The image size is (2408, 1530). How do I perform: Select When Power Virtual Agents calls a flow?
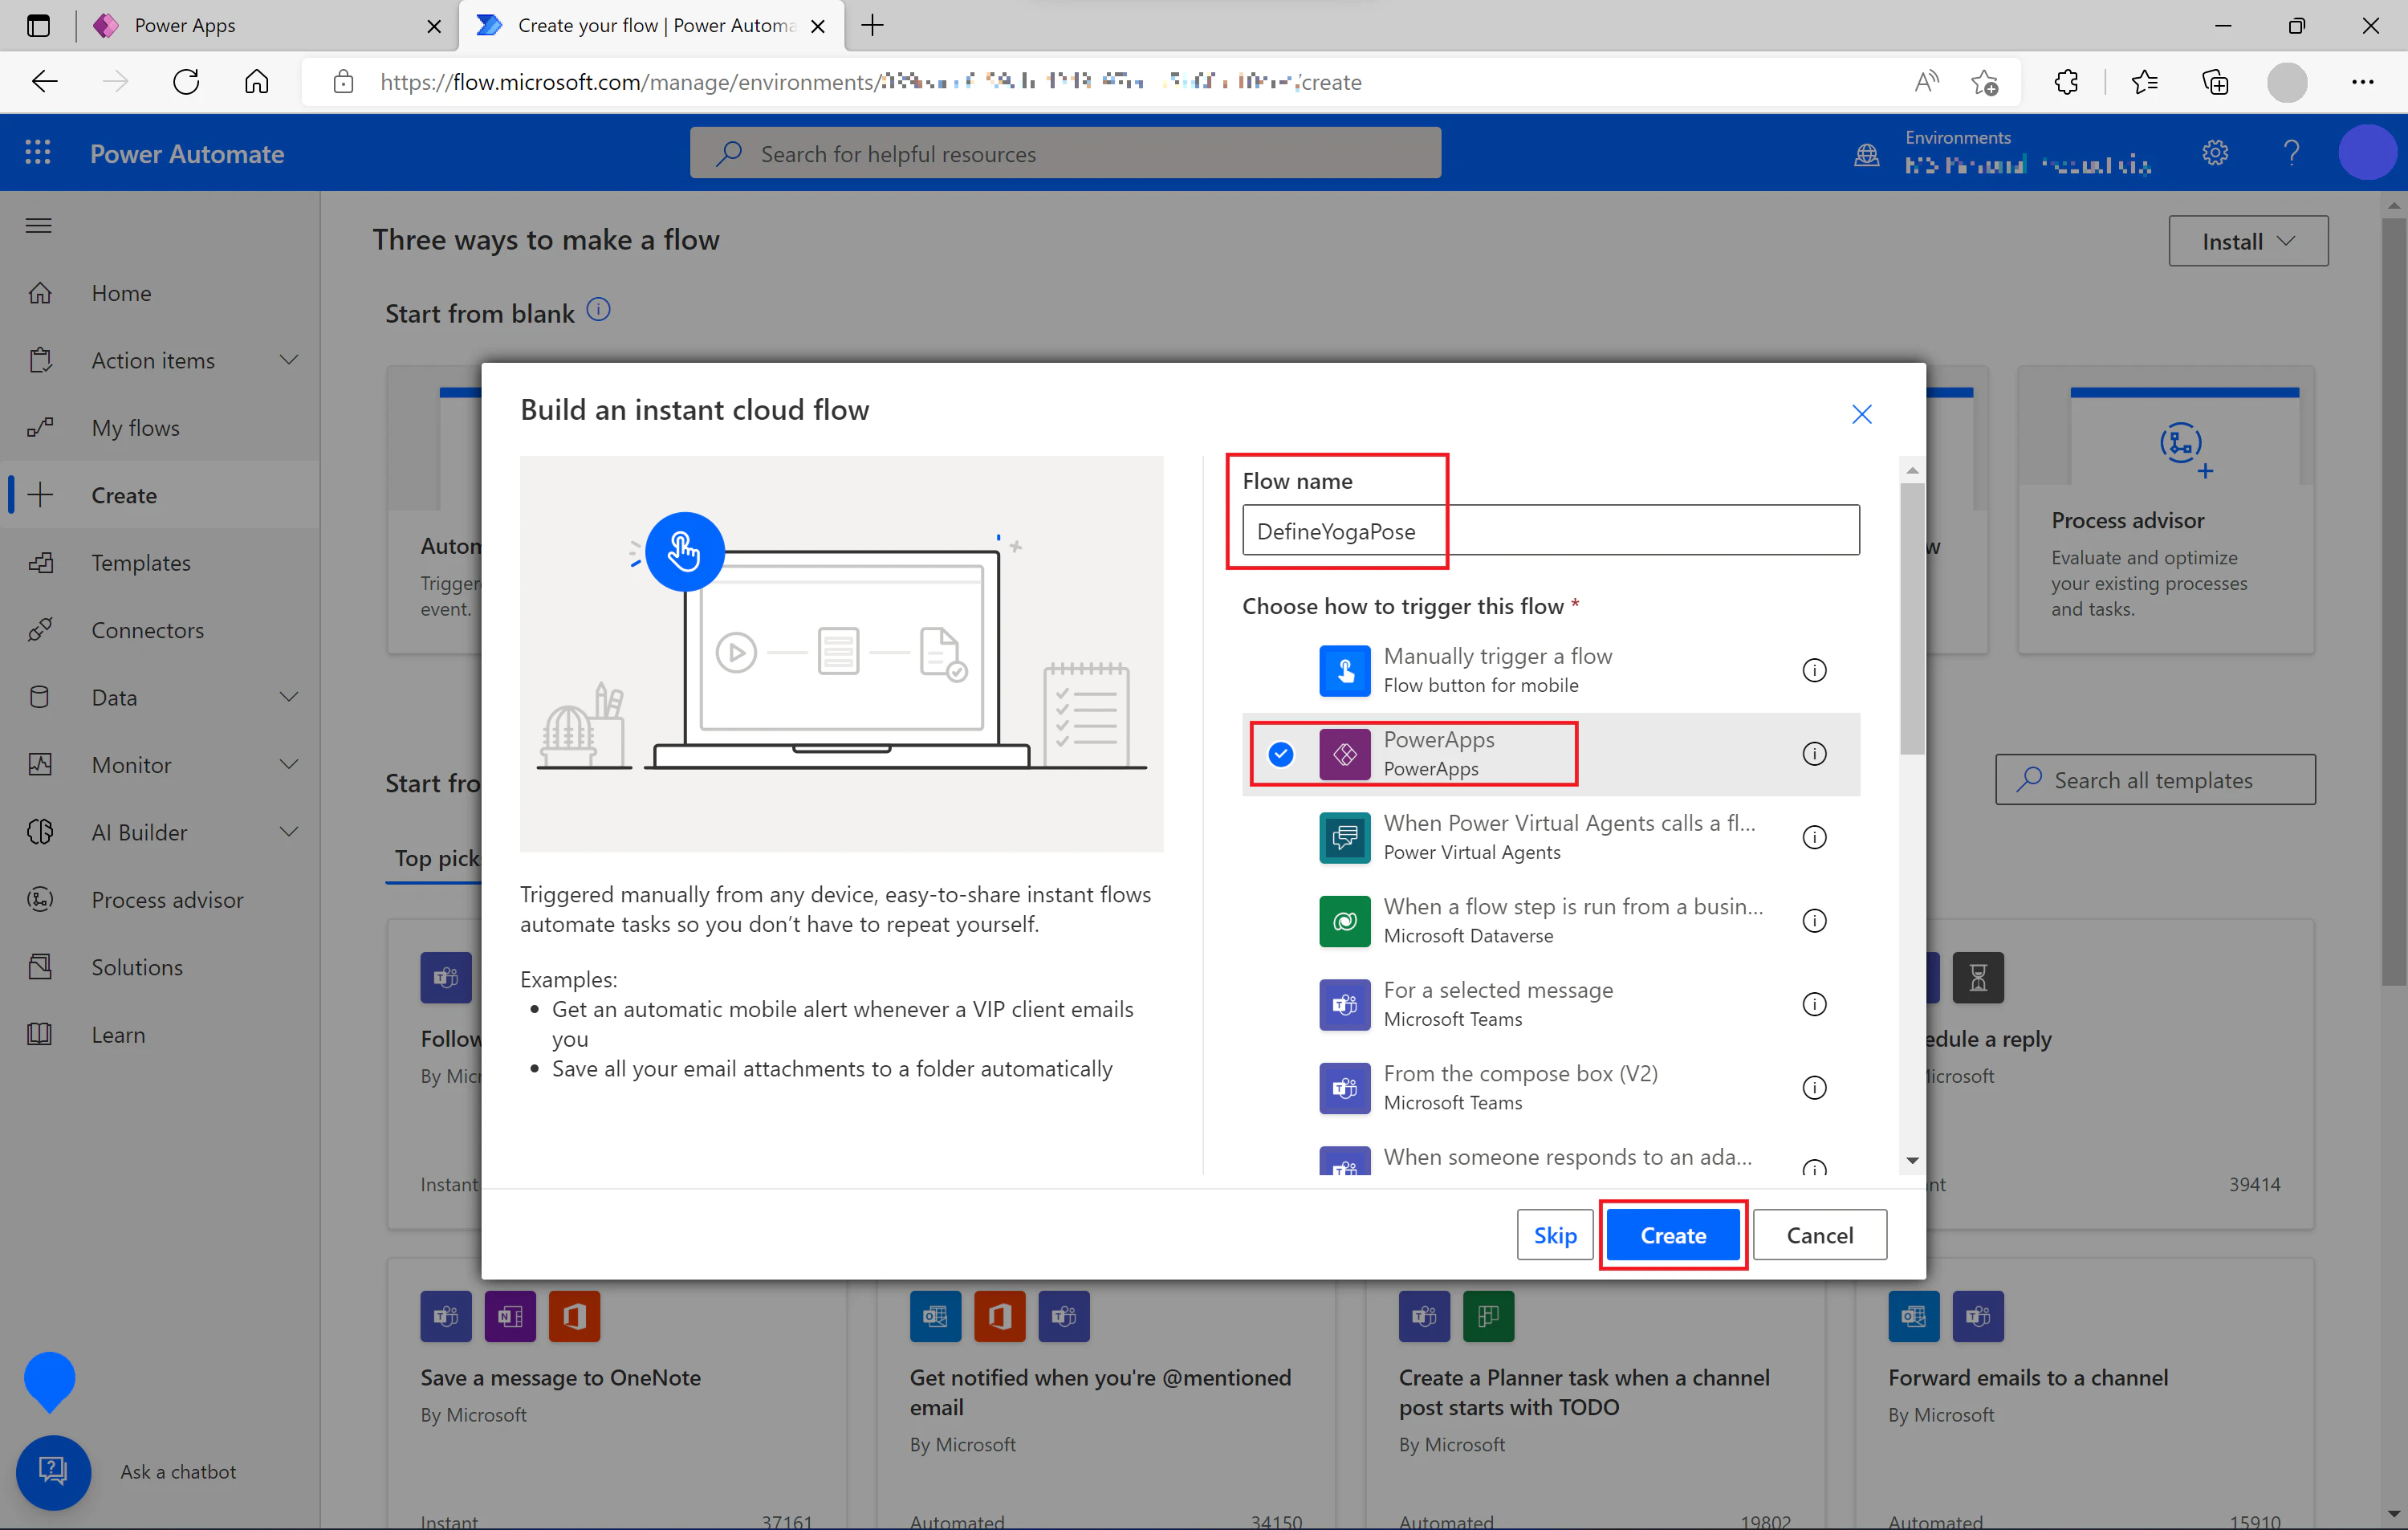pos(1550,837)
